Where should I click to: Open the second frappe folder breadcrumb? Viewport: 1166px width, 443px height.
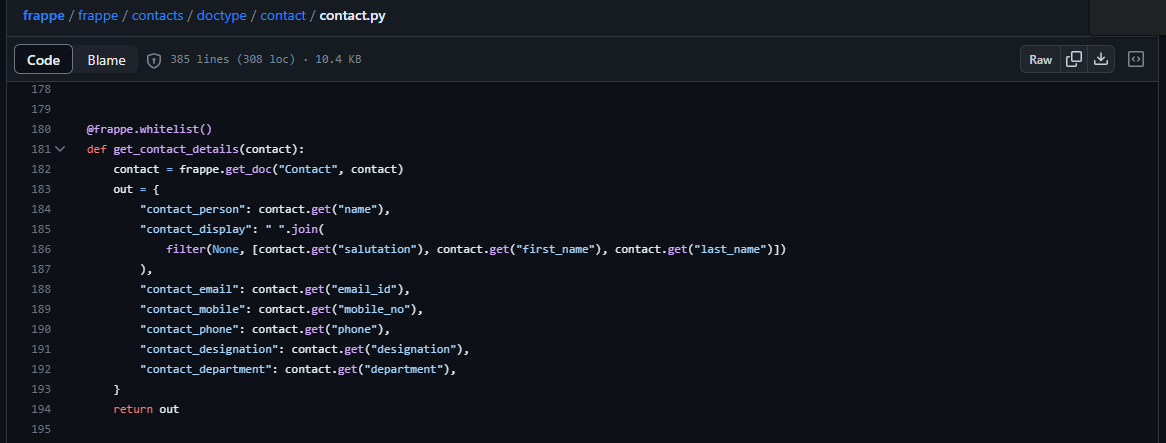(98, 15)
